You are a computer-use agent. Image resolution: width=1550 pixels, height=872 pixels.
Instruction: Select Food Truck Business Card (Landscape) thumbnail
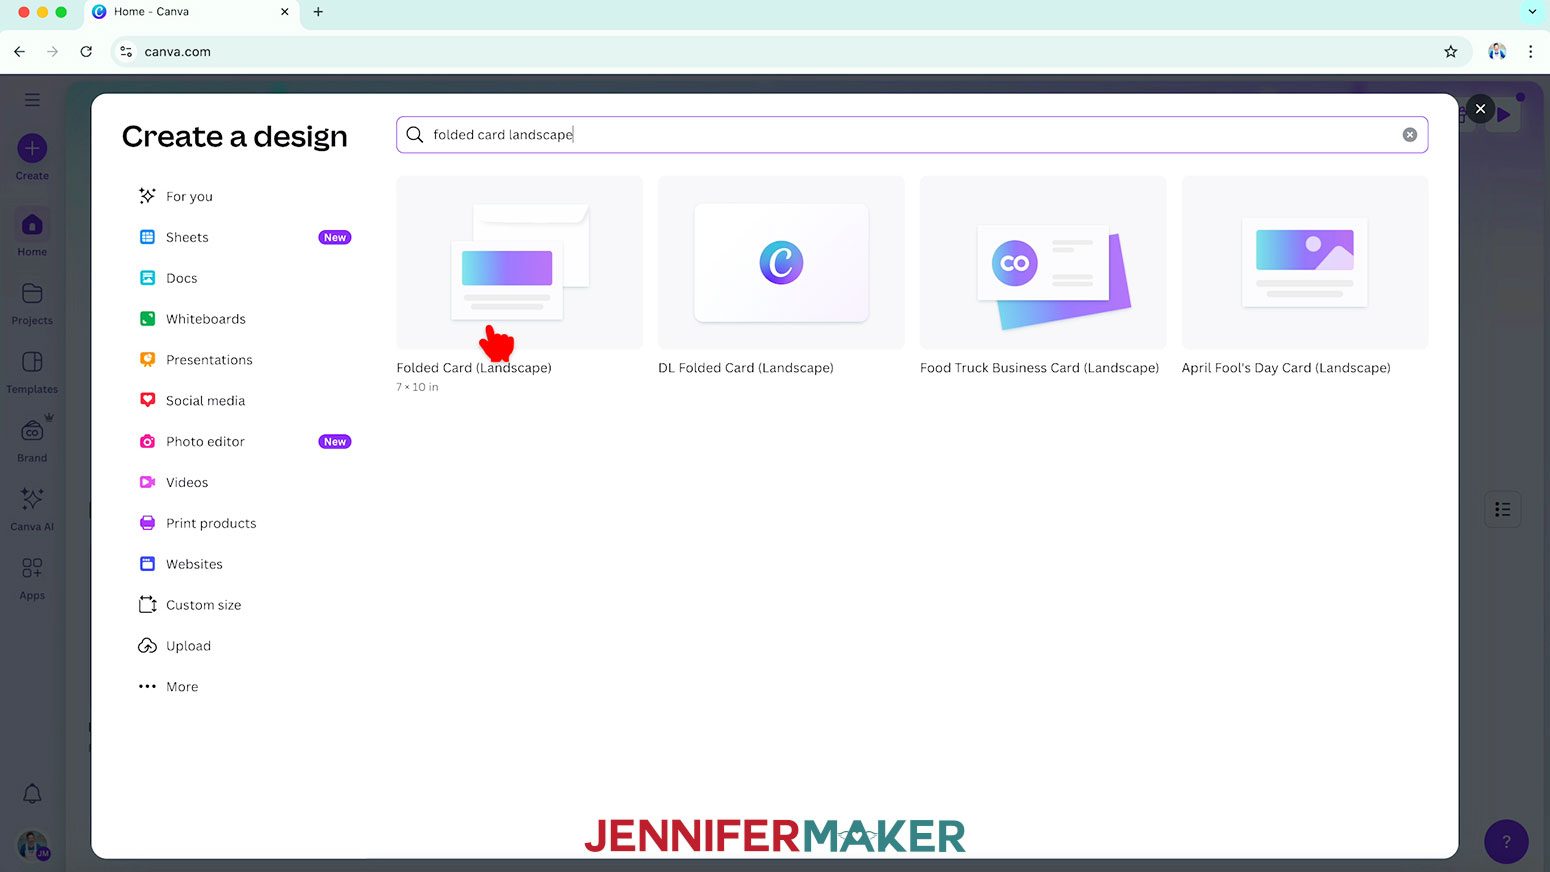click(x=1043, y=263)
